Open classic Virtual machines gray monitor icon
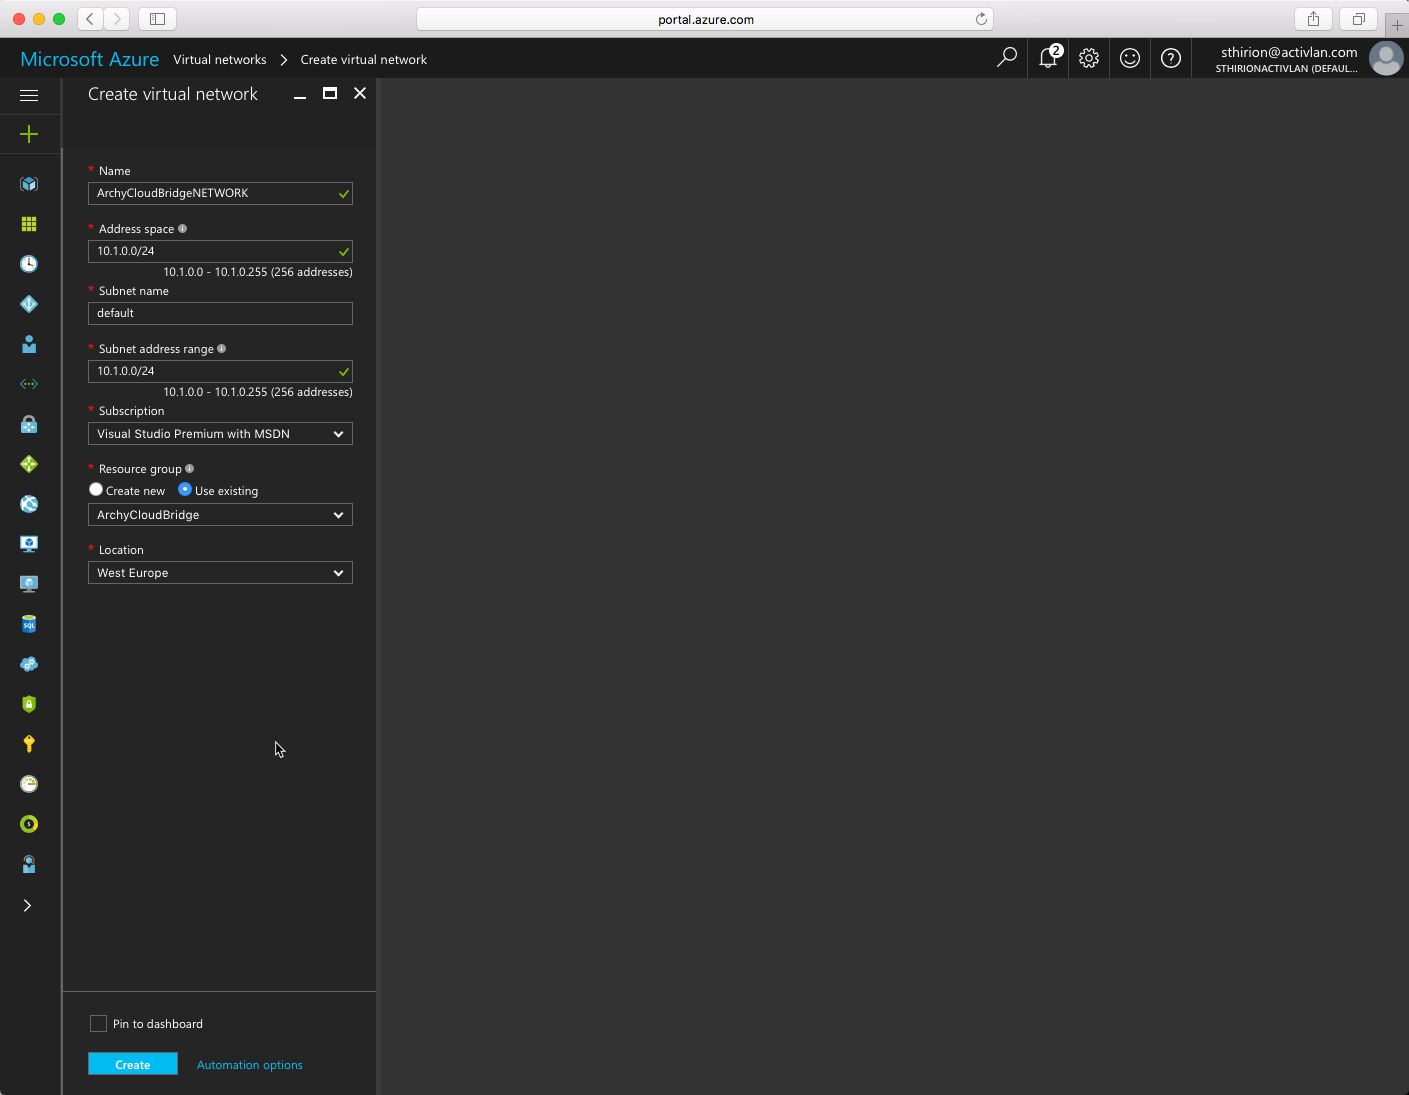Screen dimensions: 1409x1095 click(29, 584)
